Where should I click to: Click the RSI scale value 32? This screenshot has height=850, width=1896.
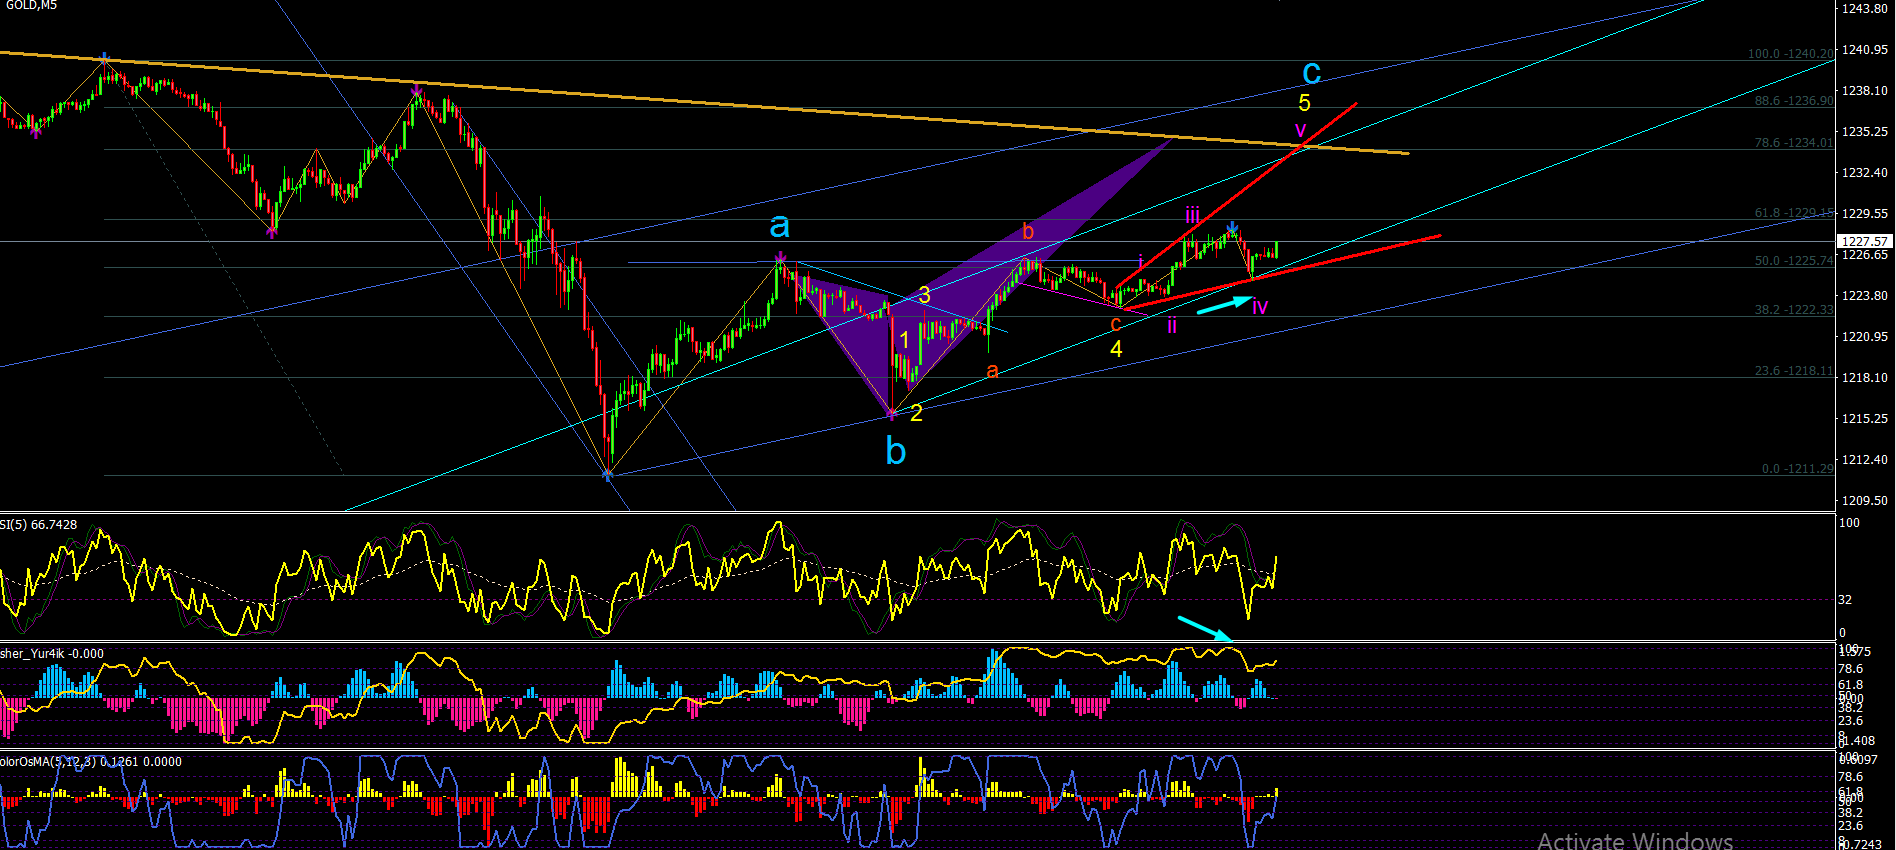1845,600
